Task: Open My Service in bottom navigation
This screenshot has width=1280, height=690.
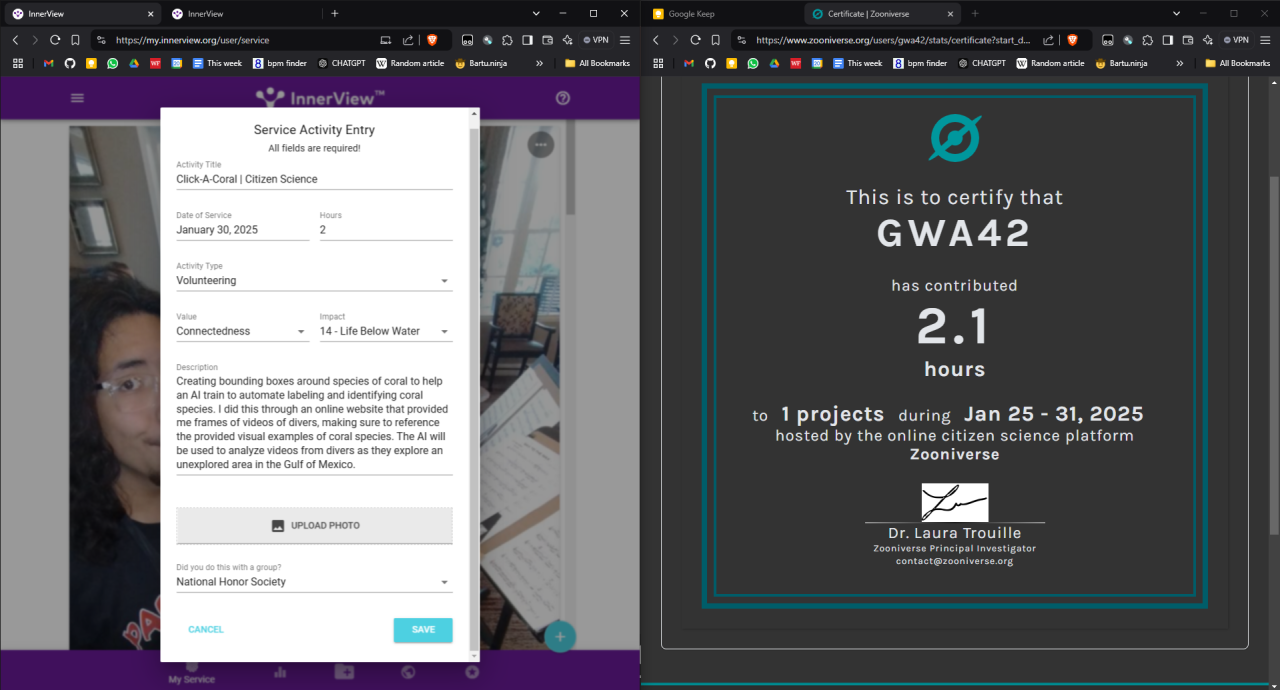Action: click(x=191, y=673)
